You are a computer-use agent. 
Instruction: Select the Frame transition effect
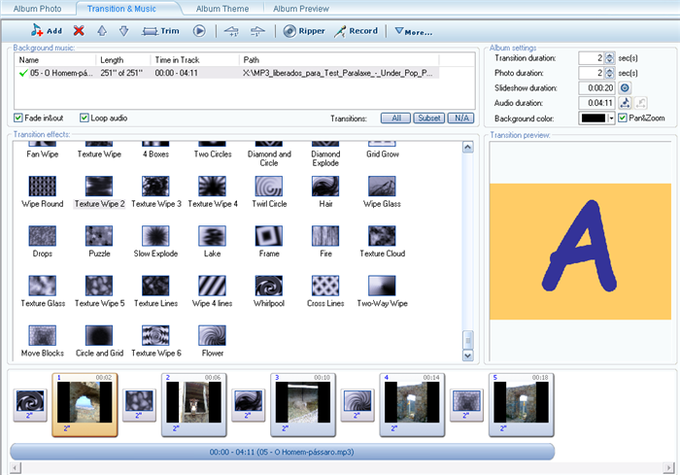pos(269,242)
